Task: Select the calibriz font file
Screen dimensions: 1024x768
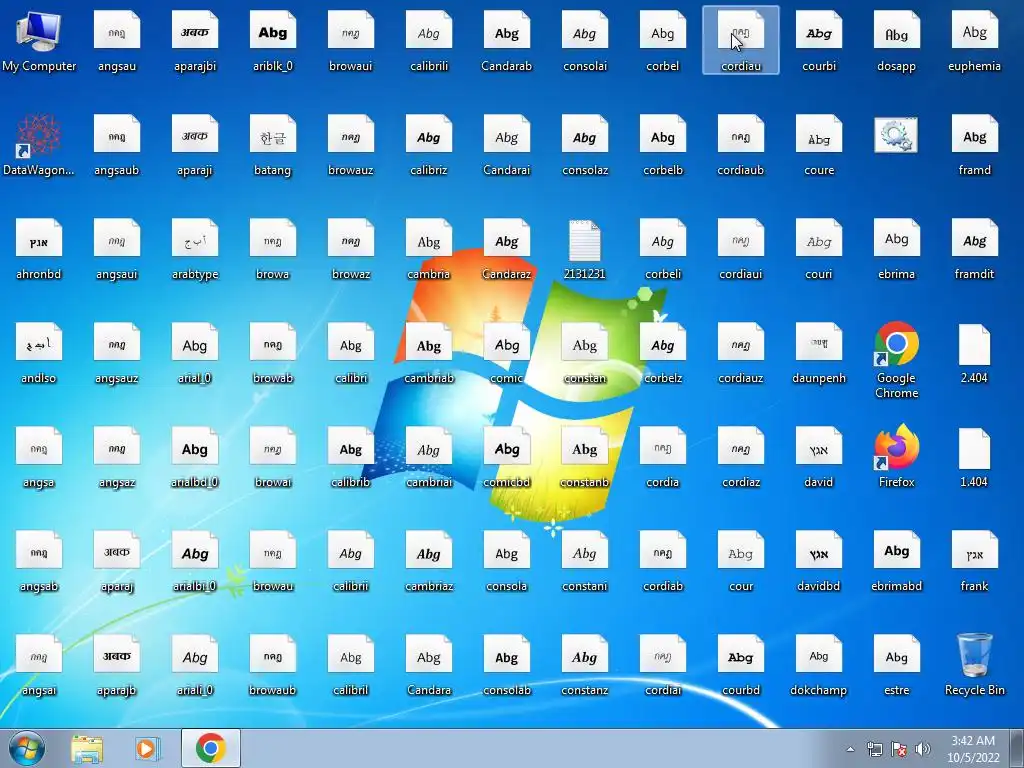Action: click(x=428, y=144)
